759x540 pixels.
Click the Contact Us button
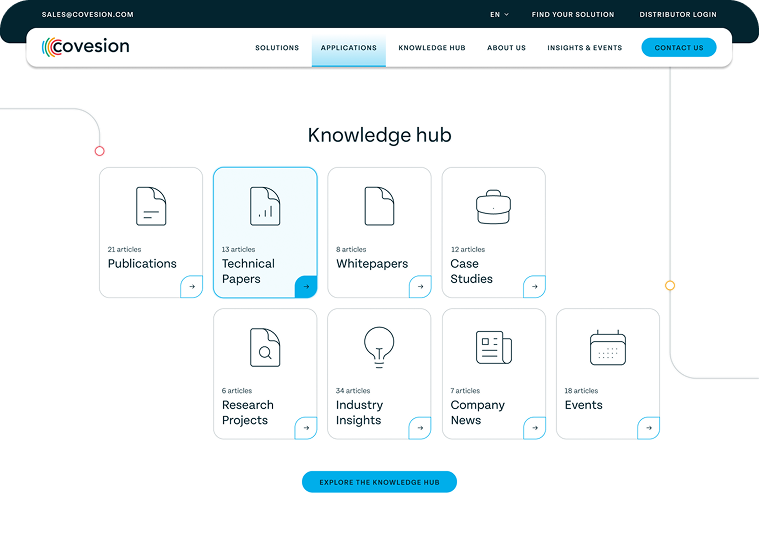pos(679,47)
